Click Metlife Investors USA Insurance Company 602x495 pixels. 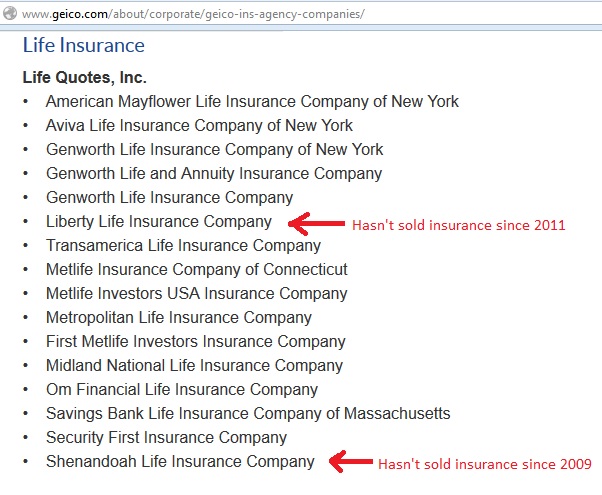[197, 294]
